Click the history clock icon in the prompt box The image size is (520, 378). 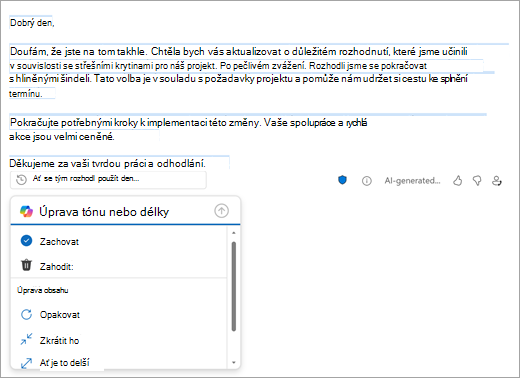tap(21, 180)
